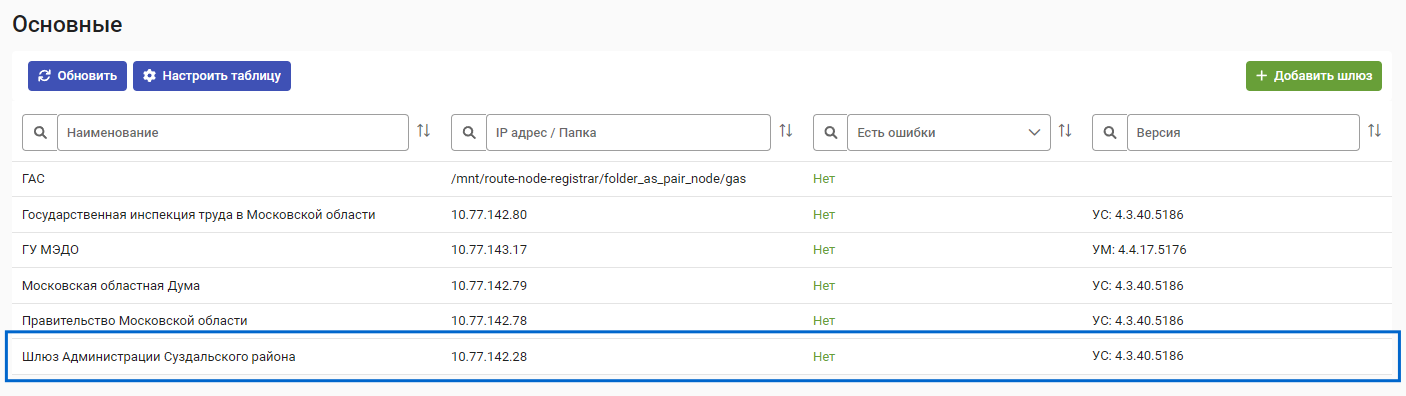Sort table by Версия column
This screenshot has height=396, width=1406.
click(x=1374, y=131)
